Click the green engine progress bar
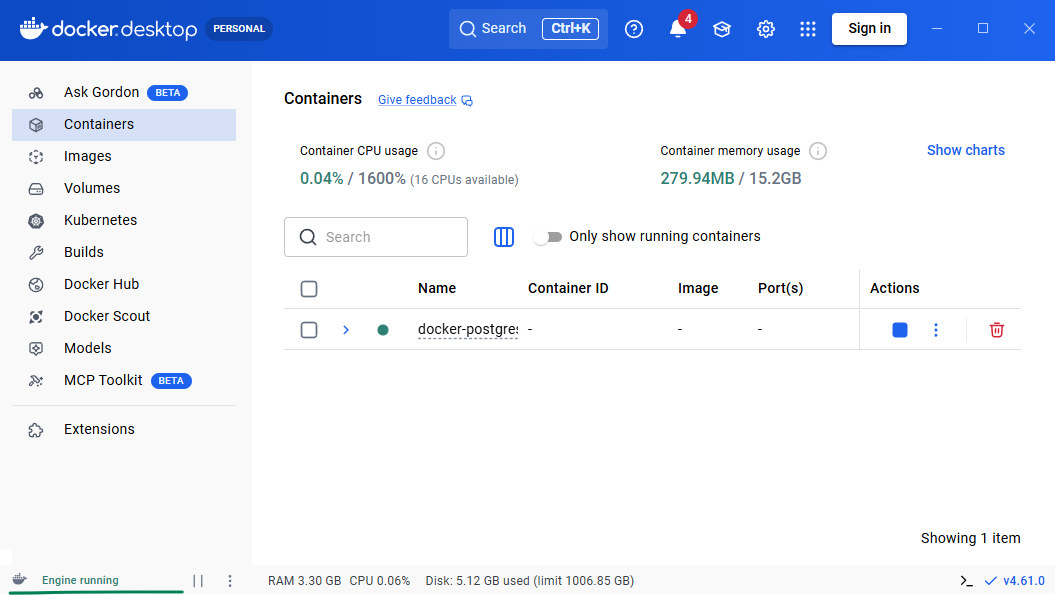1055x595 pixels. pos(95,592)
